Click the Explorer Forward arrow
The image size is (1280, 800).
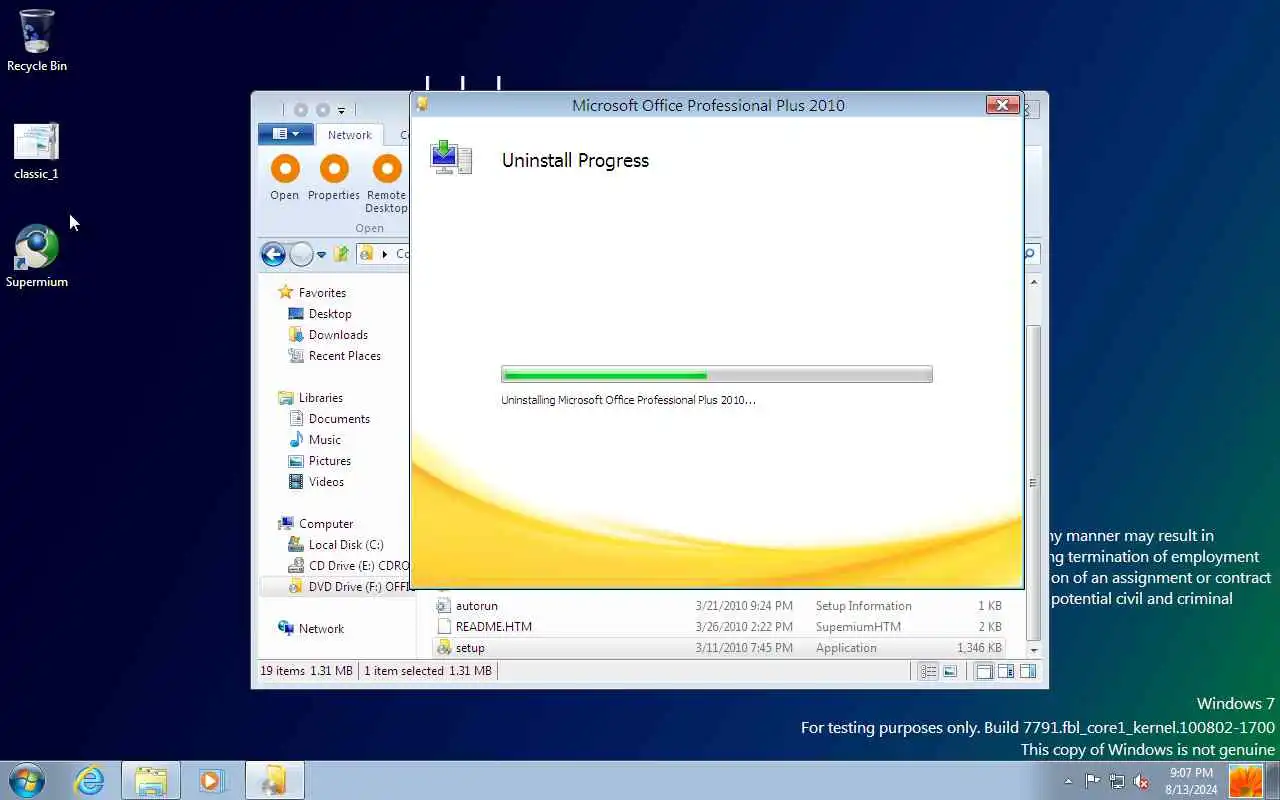[301, 254]
